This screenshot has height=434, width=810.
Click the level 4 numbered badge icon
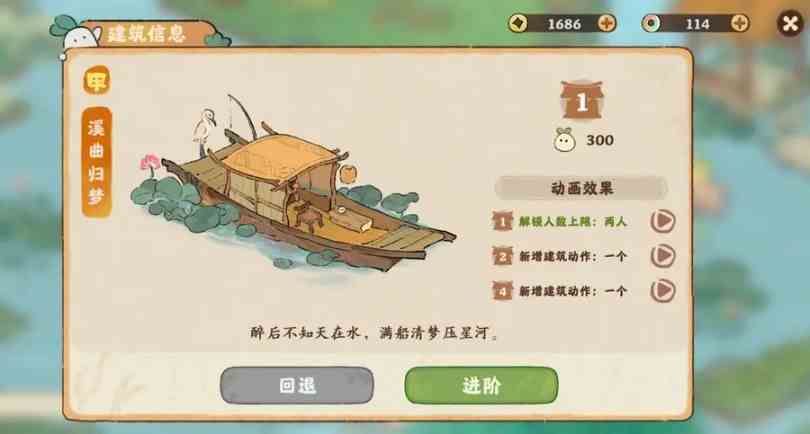pos(502,291)
